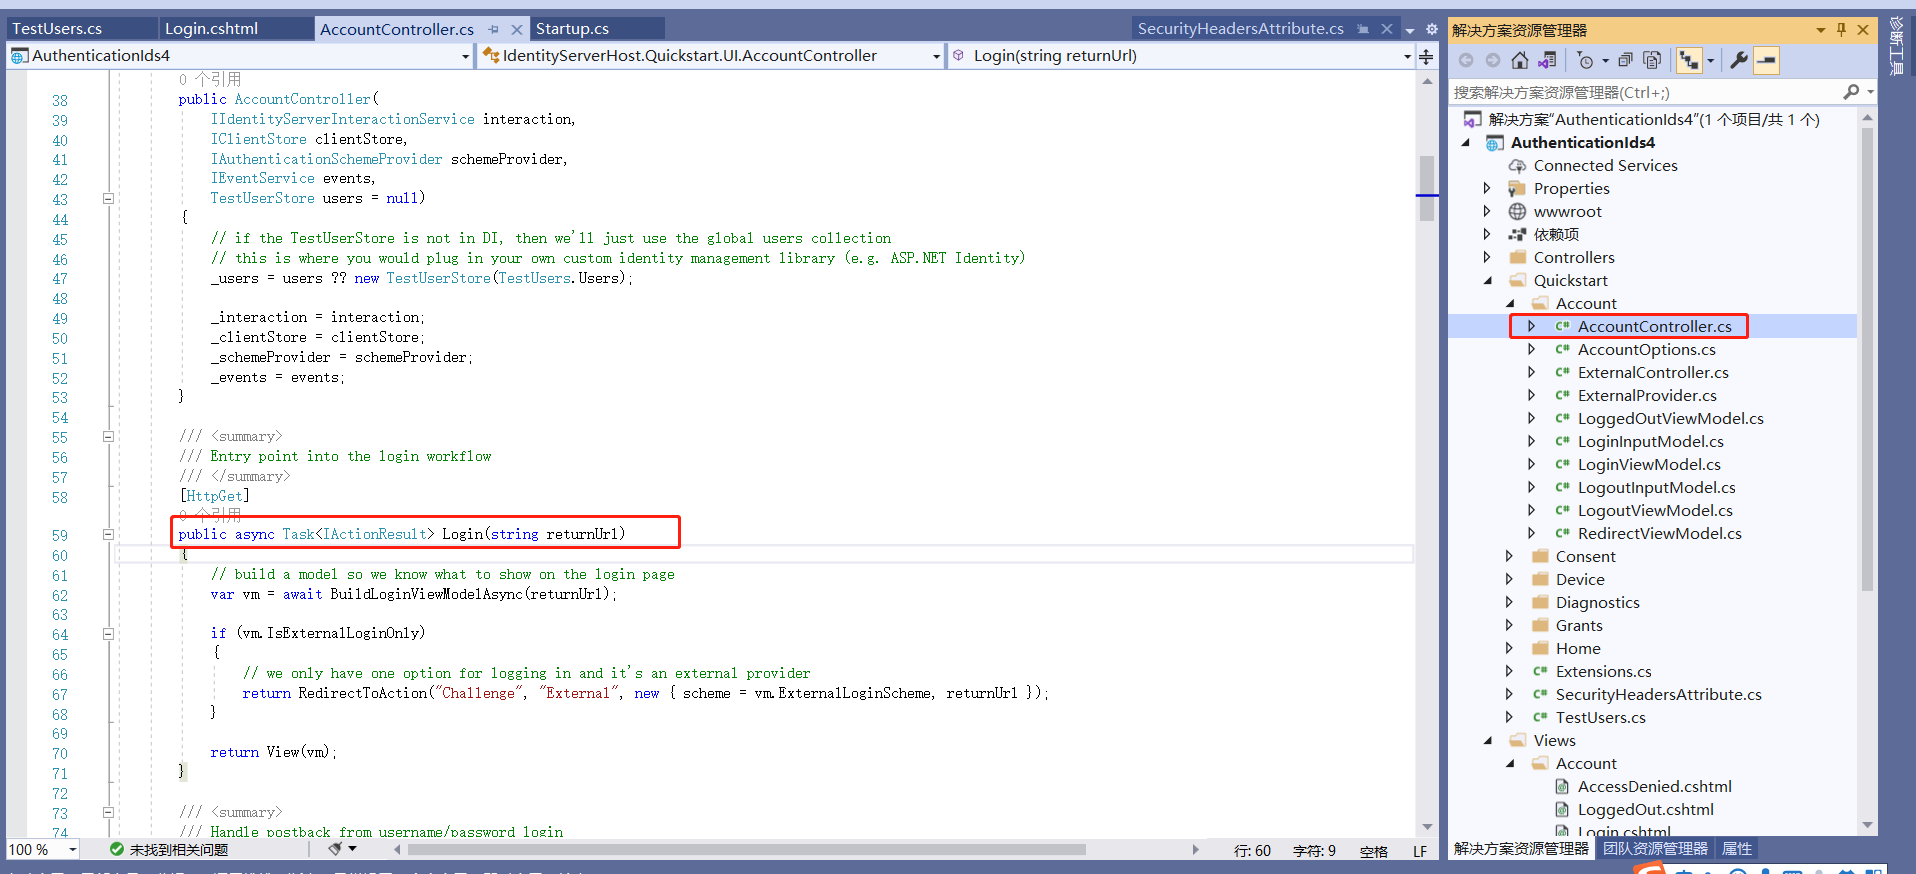Click the no issues found status indicator

point(169,850)
